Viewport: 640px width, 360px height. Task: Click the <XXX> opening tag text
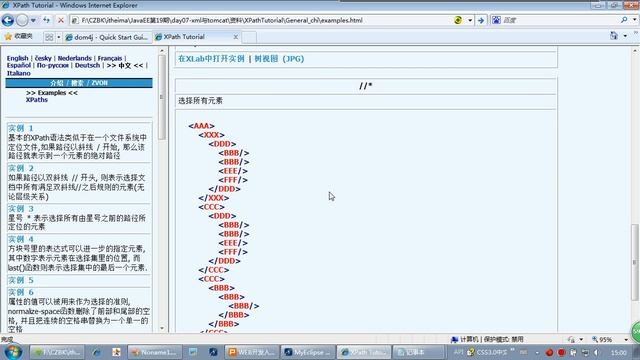point(211,135)
